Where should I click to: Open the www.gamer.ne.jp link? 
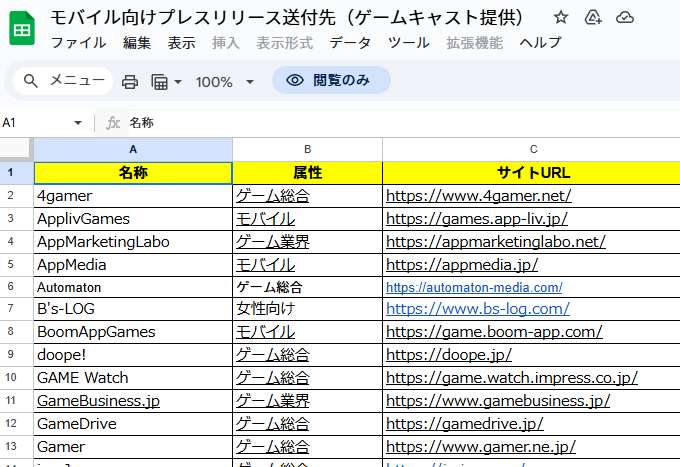point(481,447)
